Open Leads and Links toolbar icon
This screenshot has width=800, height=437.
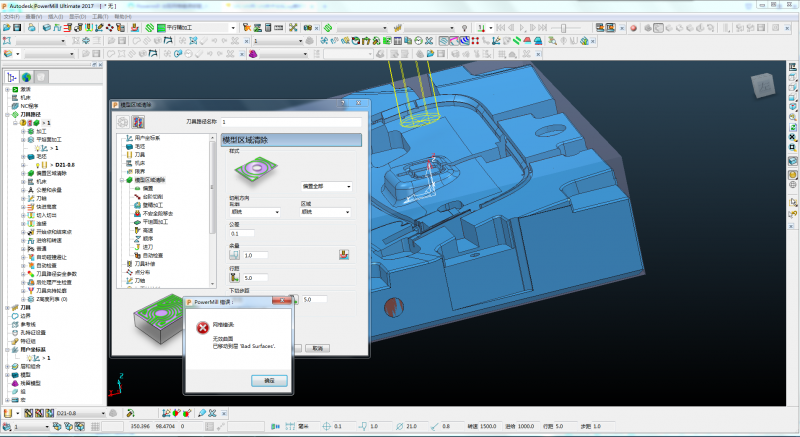coord(89,28)
